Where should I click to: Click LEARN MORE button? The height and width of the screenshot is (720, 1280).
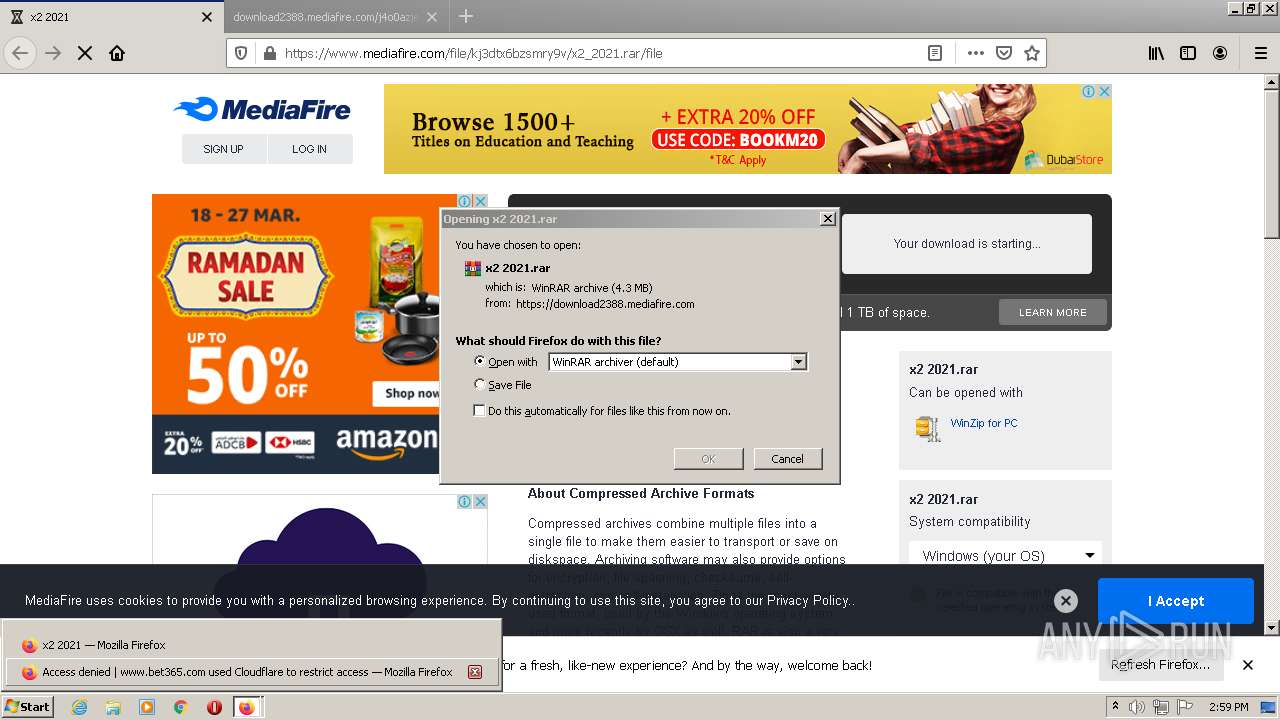coord(1052,312)
